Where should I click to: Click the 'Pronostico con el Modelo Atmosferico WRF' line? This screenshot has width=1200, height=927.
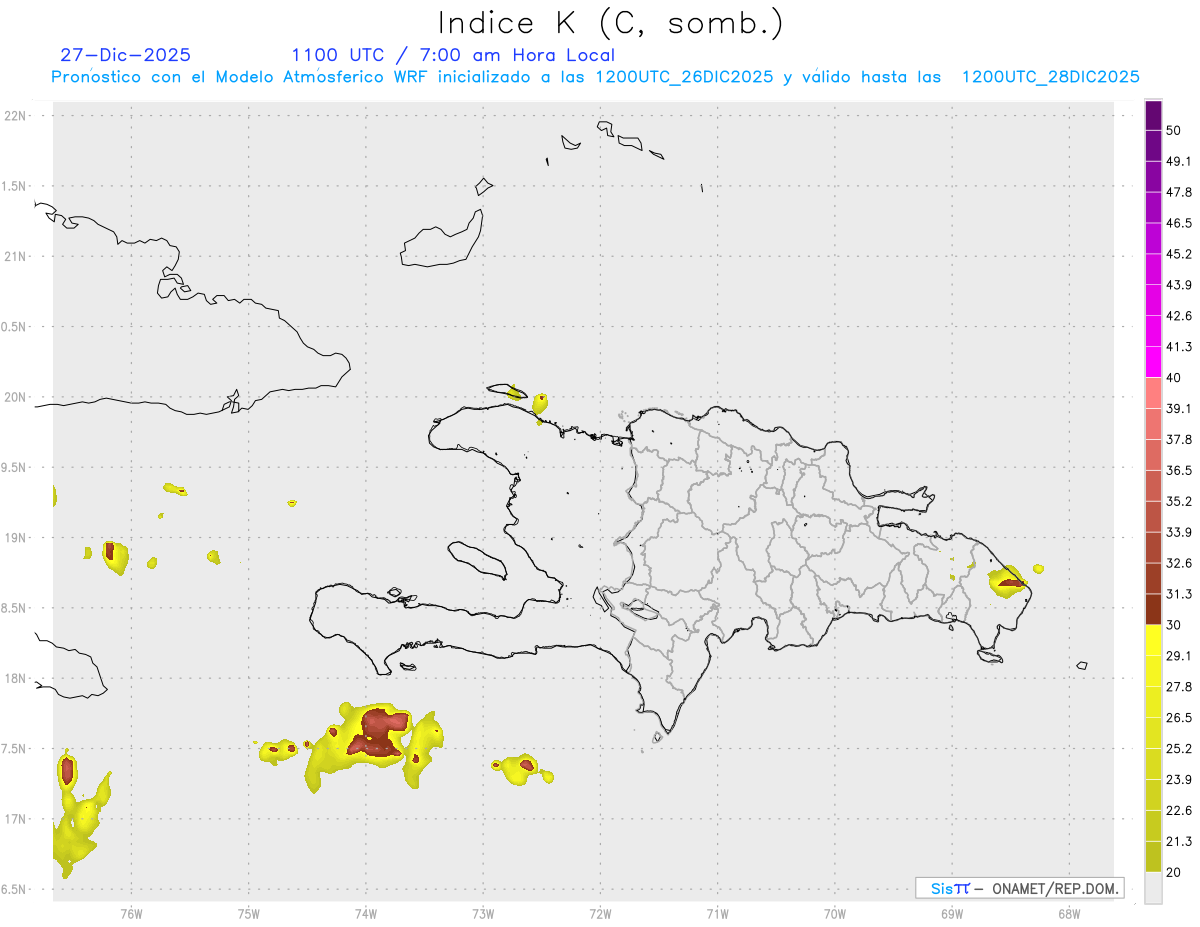(x=595, y=77)
